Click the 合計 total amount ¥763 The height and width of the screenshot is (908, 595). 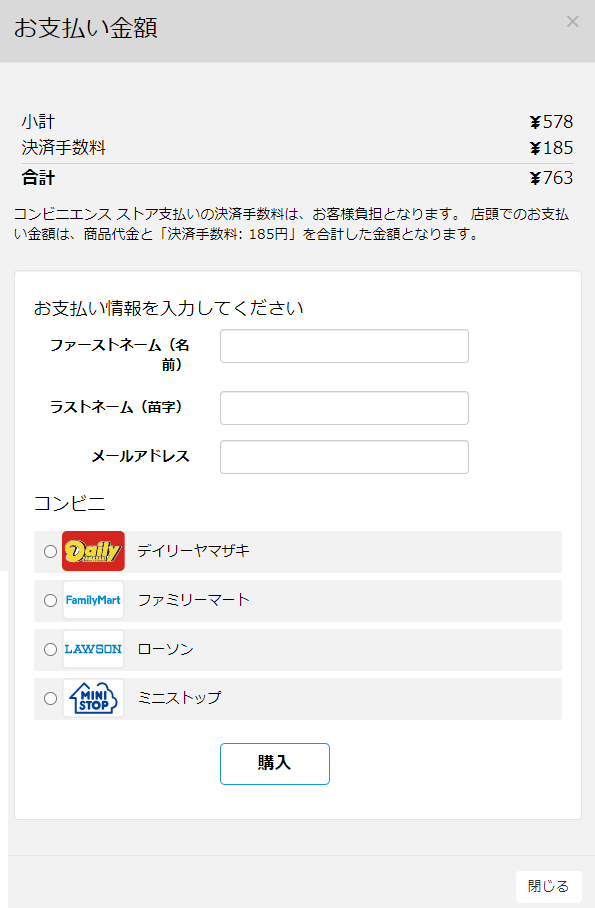(551, 178)
